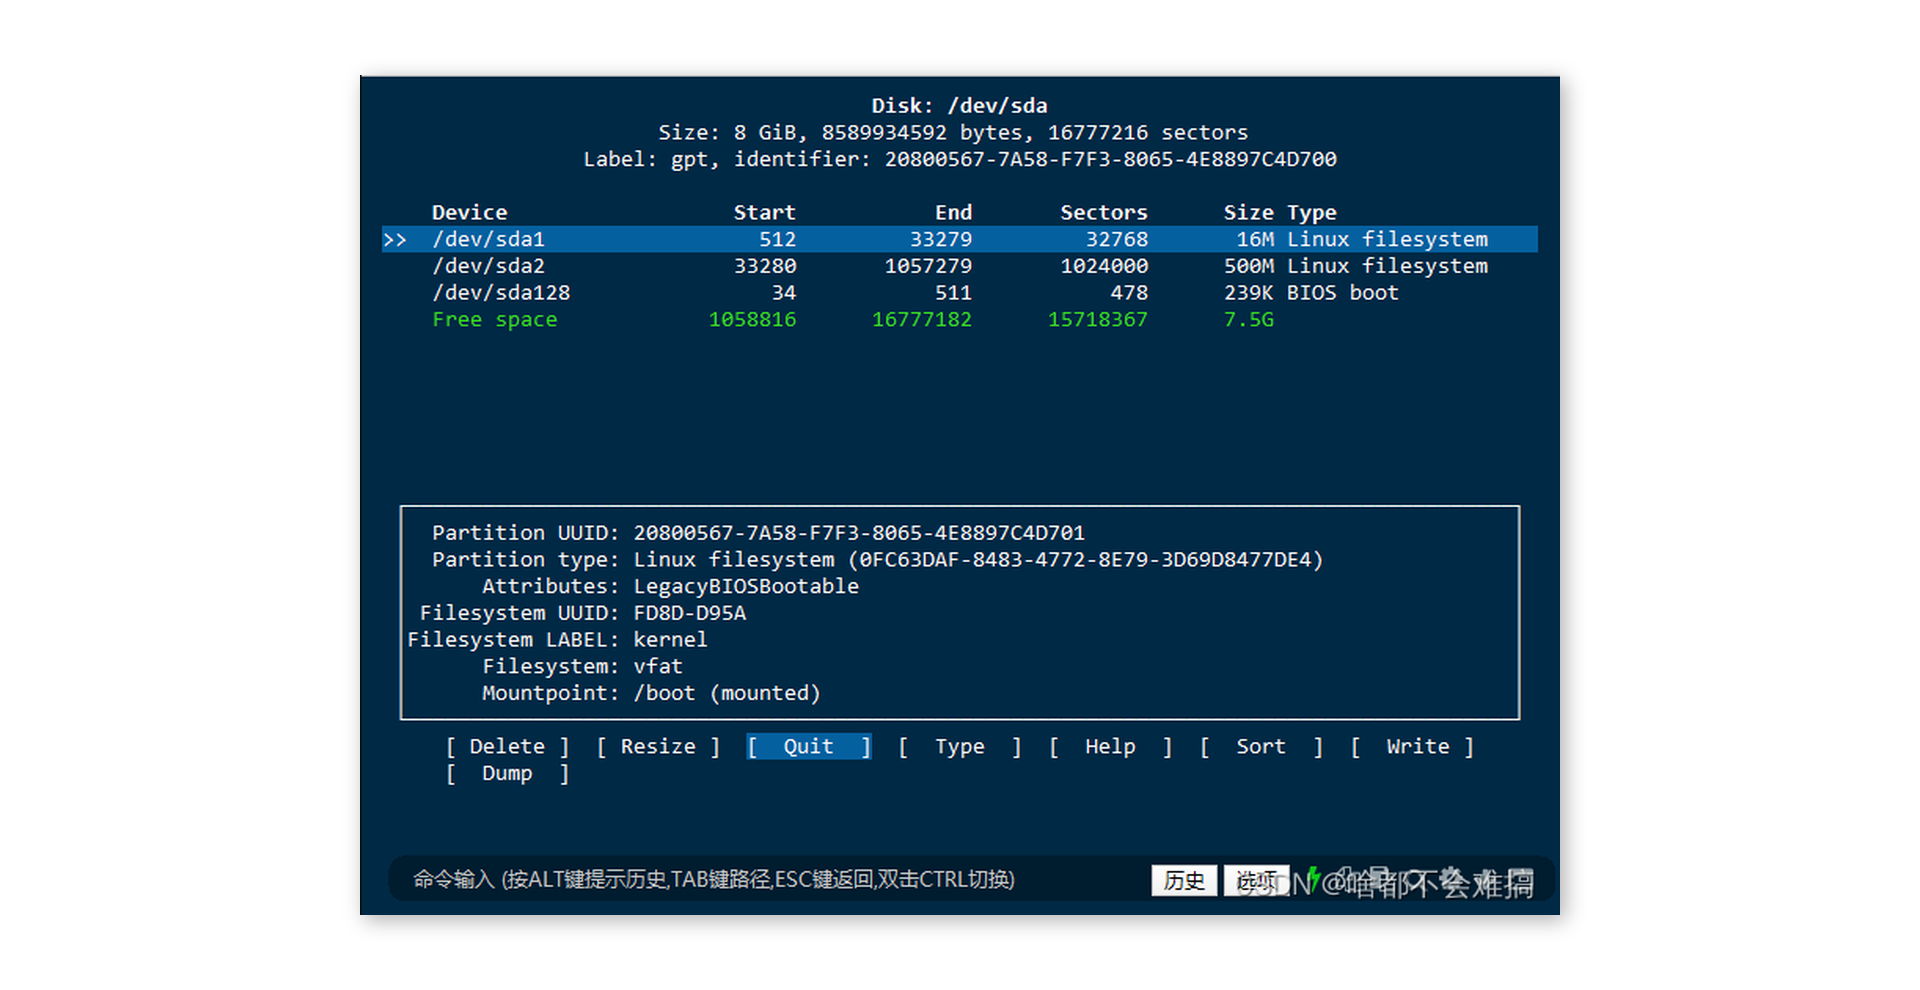Click the Sectors column header
1920x990 pixels.
[1103, 211]
